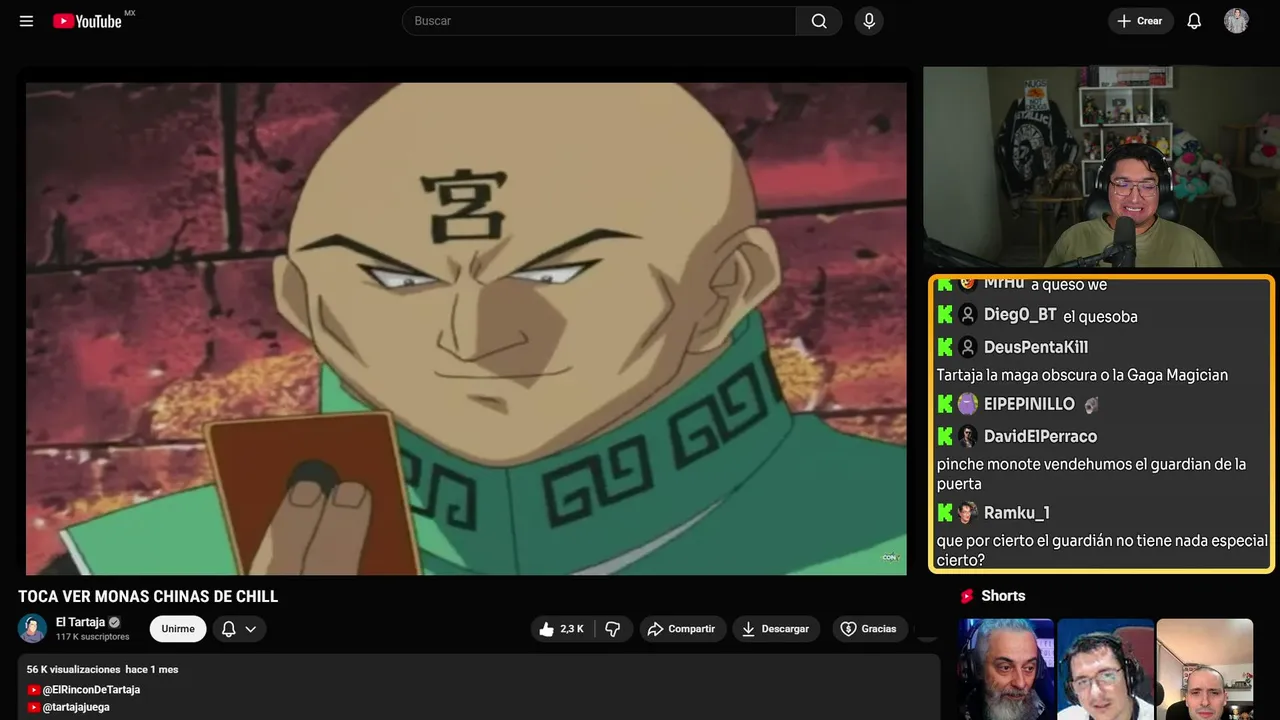
Task: Click the magnifier search button
Action: [x=819, y=21]
